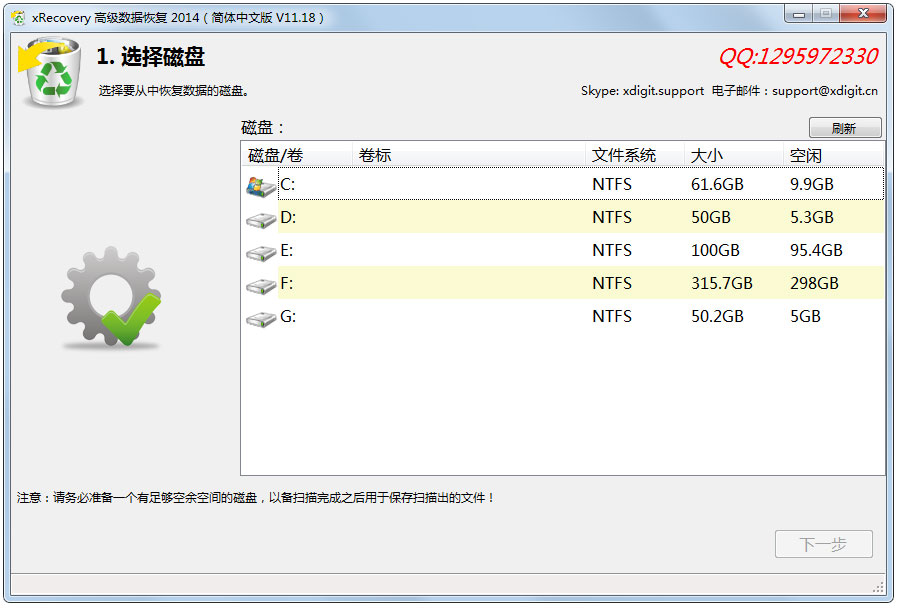899x608 pixels.
Task: Click the G: drive icon
Action: (x=261, y=319)
